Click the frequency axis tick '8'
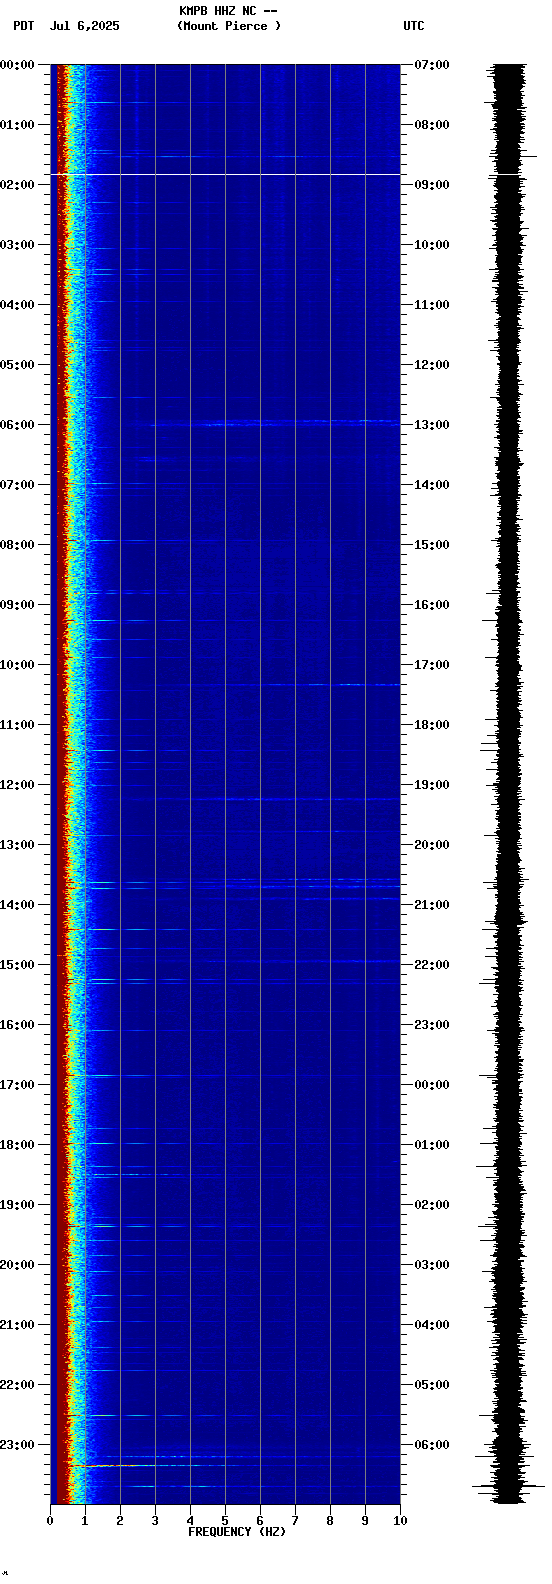 330,1521
